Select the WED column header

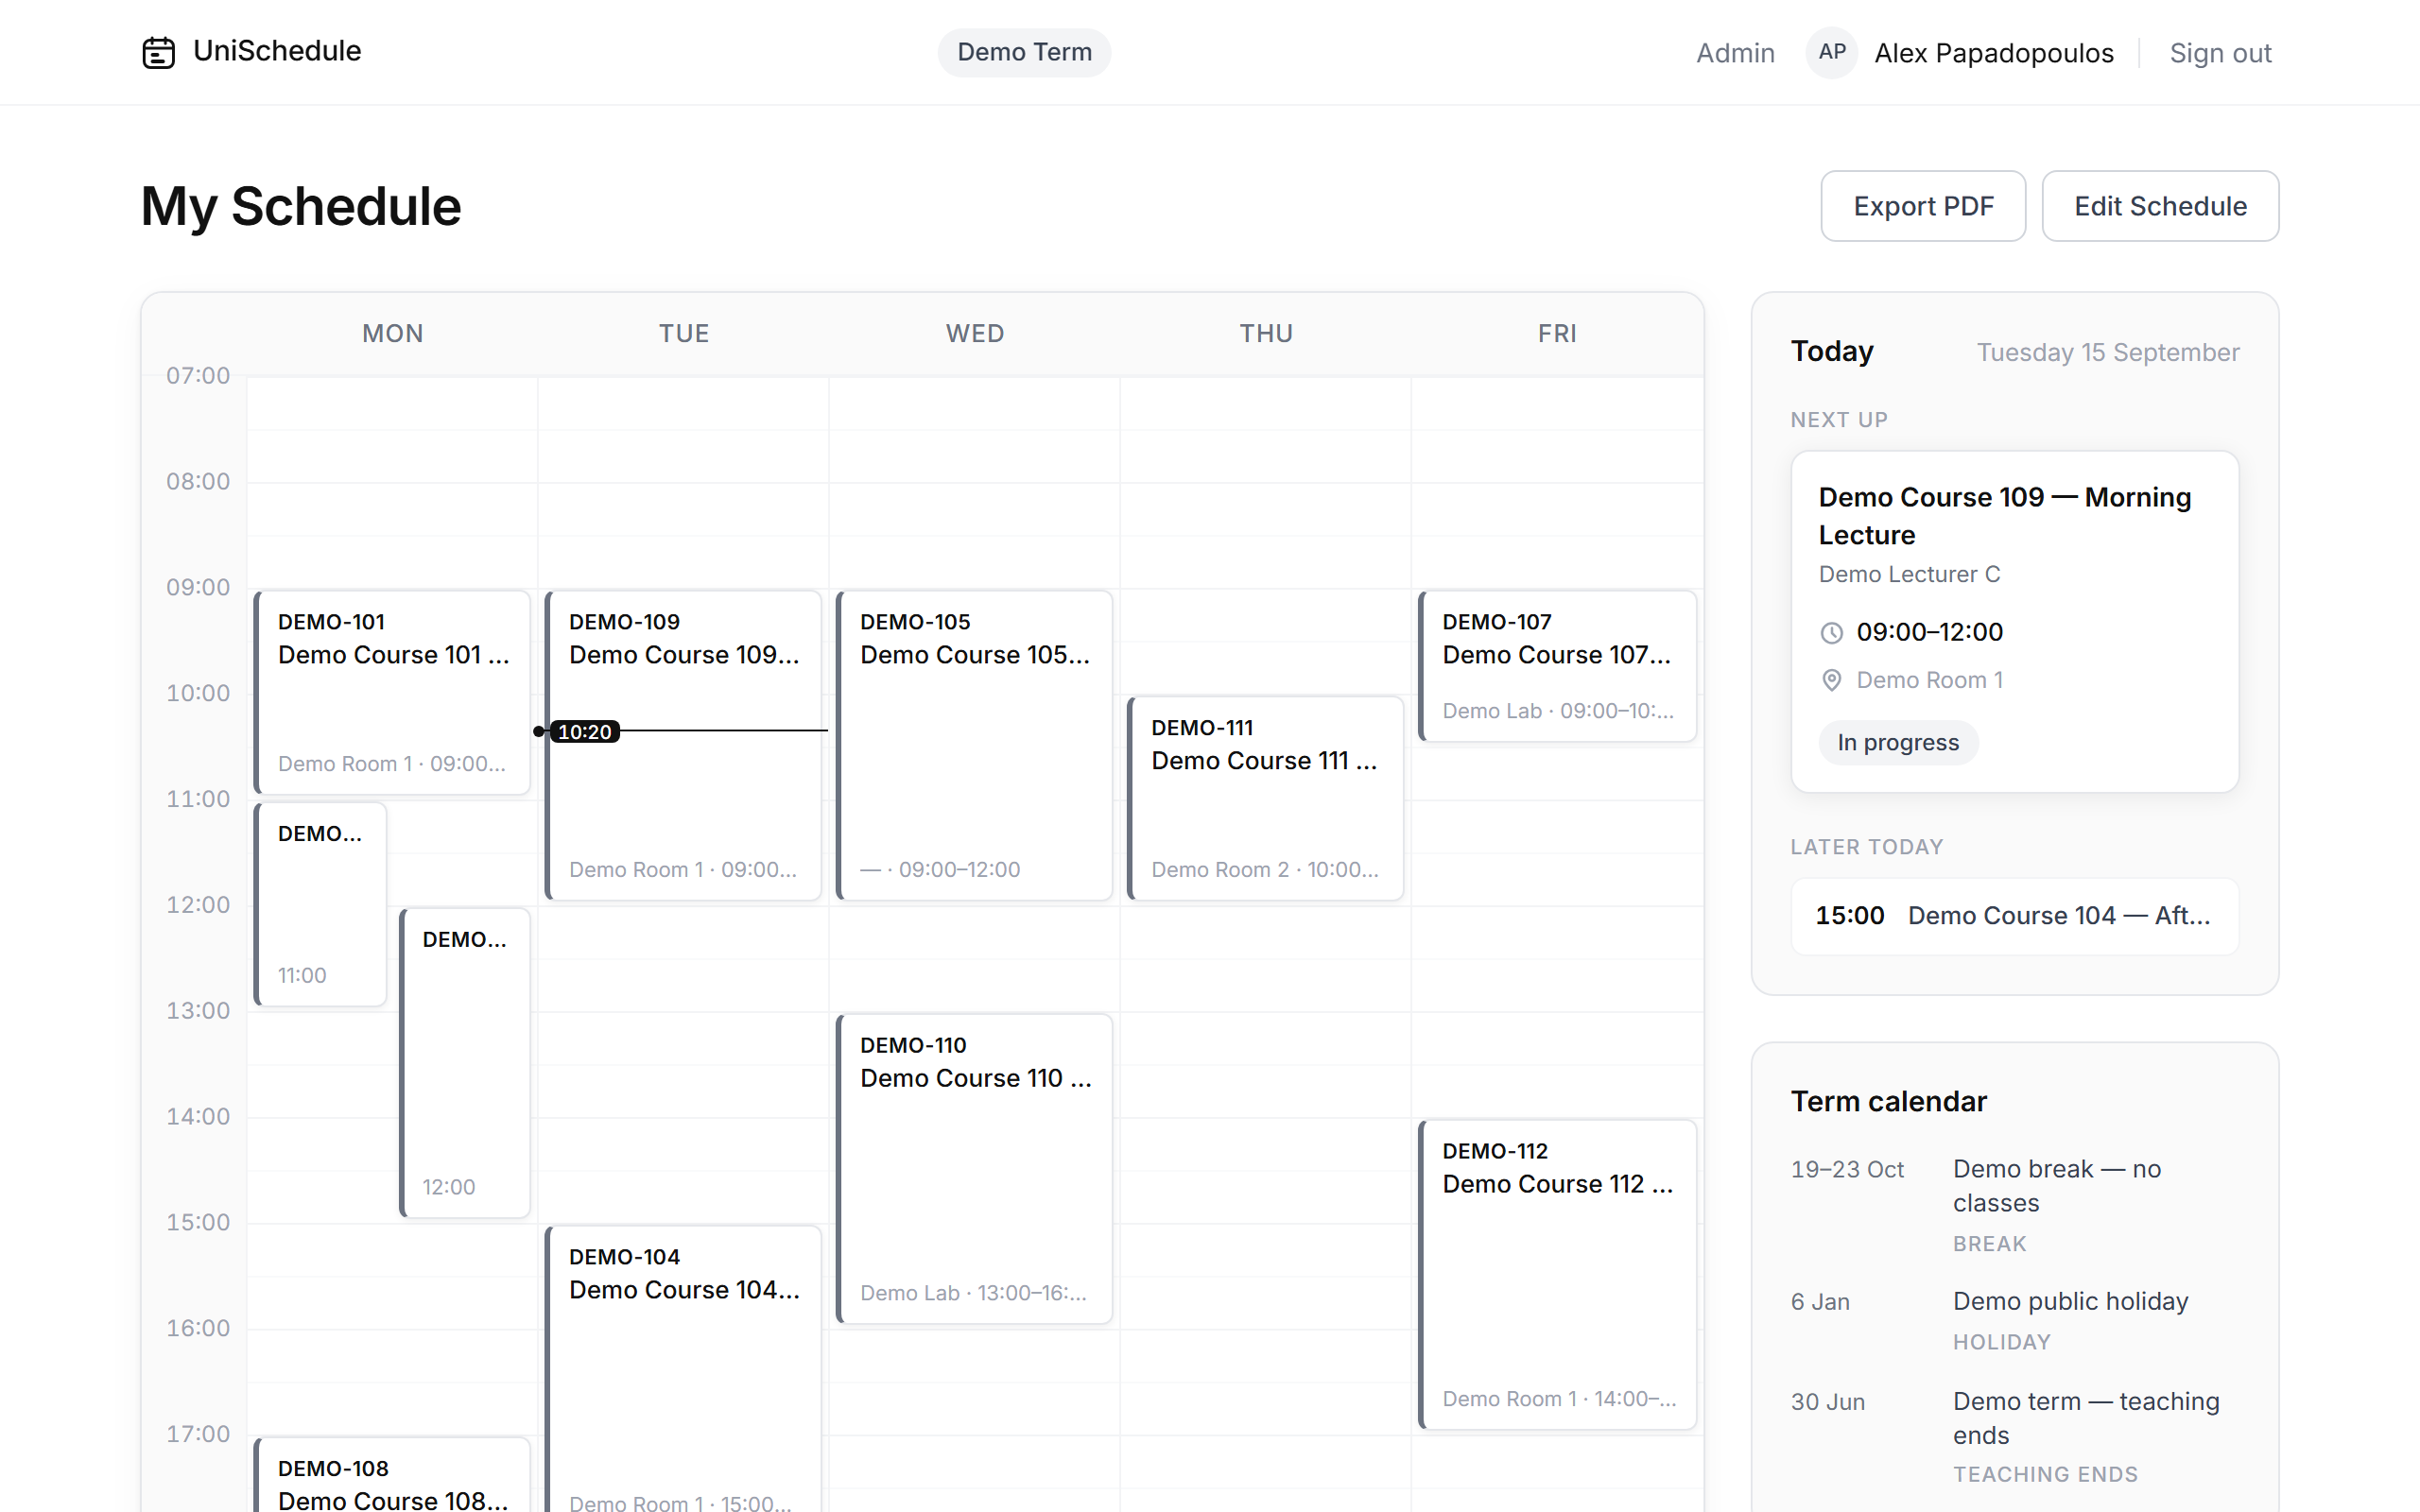(975, 334)
